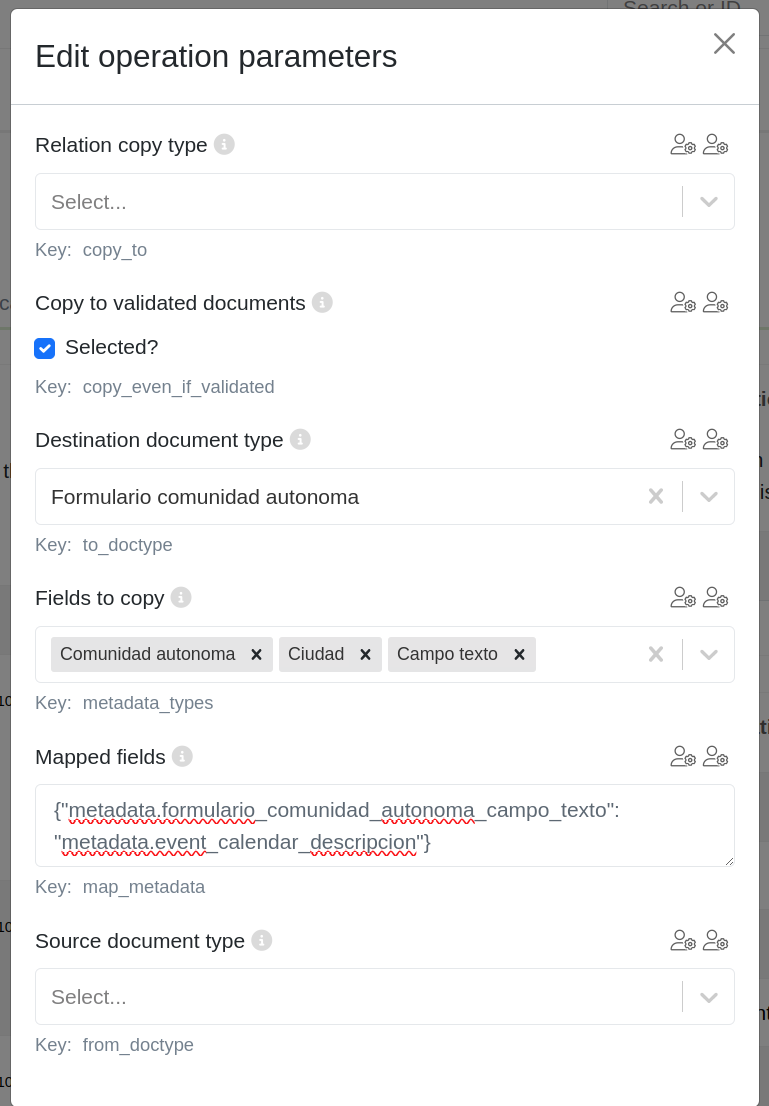Open the Source document type dropdown

pos(709,997)
